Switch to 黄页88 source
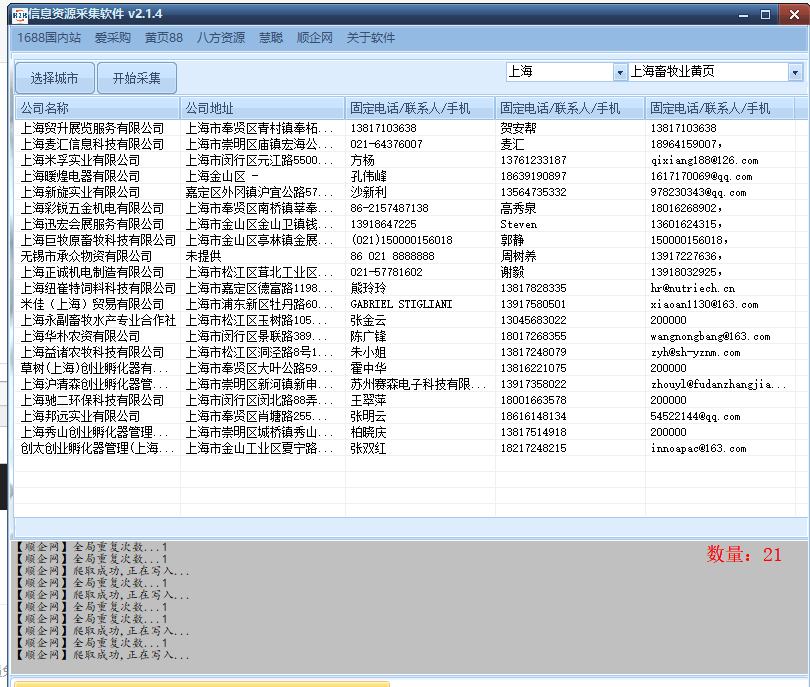The width and height of the screenshot is (810, 687). coord(163,38)
